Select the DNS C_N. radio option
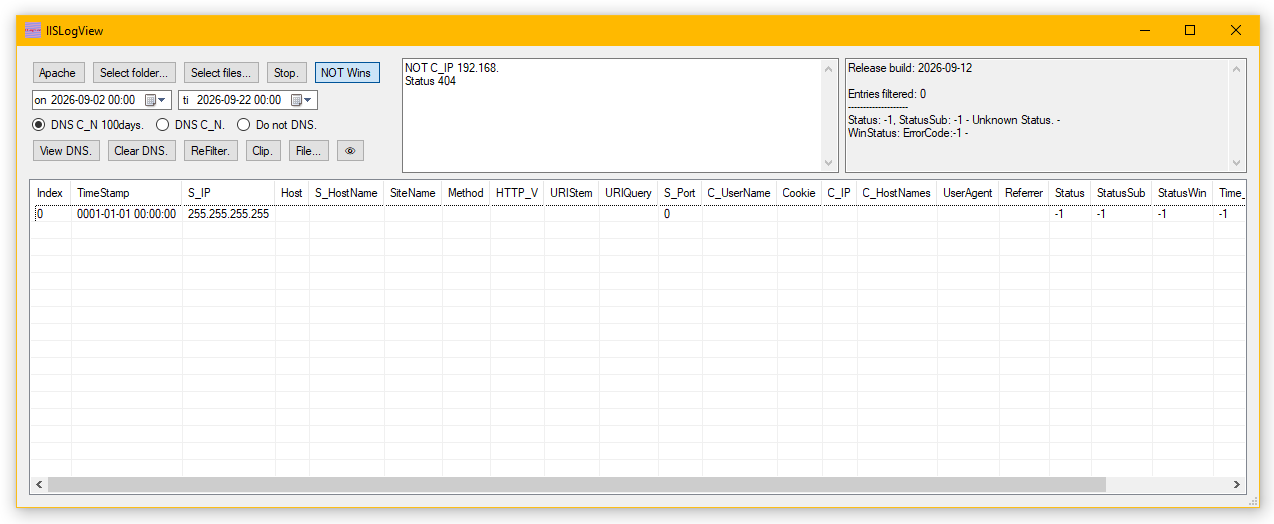 click(191, 125)
